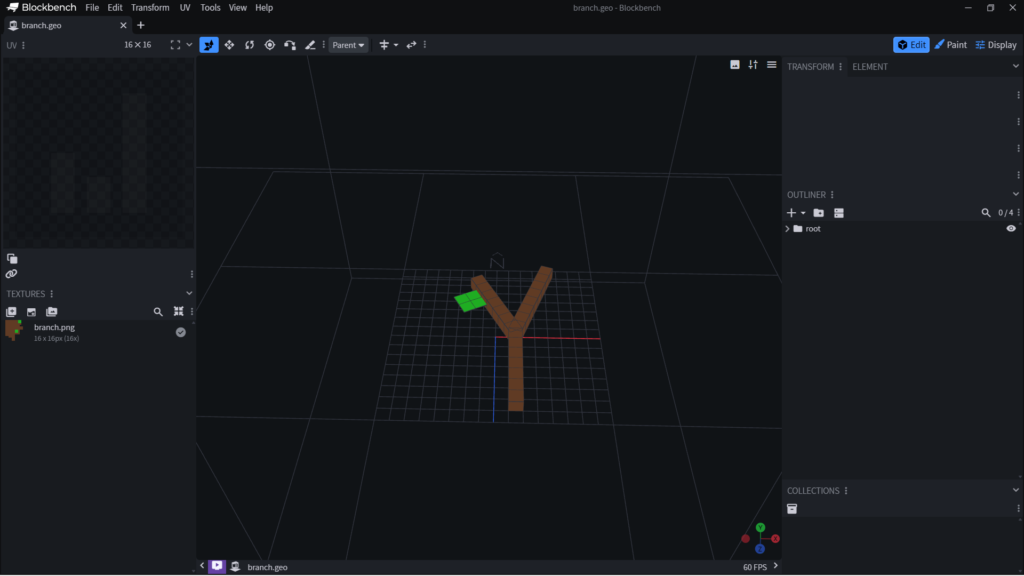Toggle branch.png texture checkmark

(x=181, y=332)
